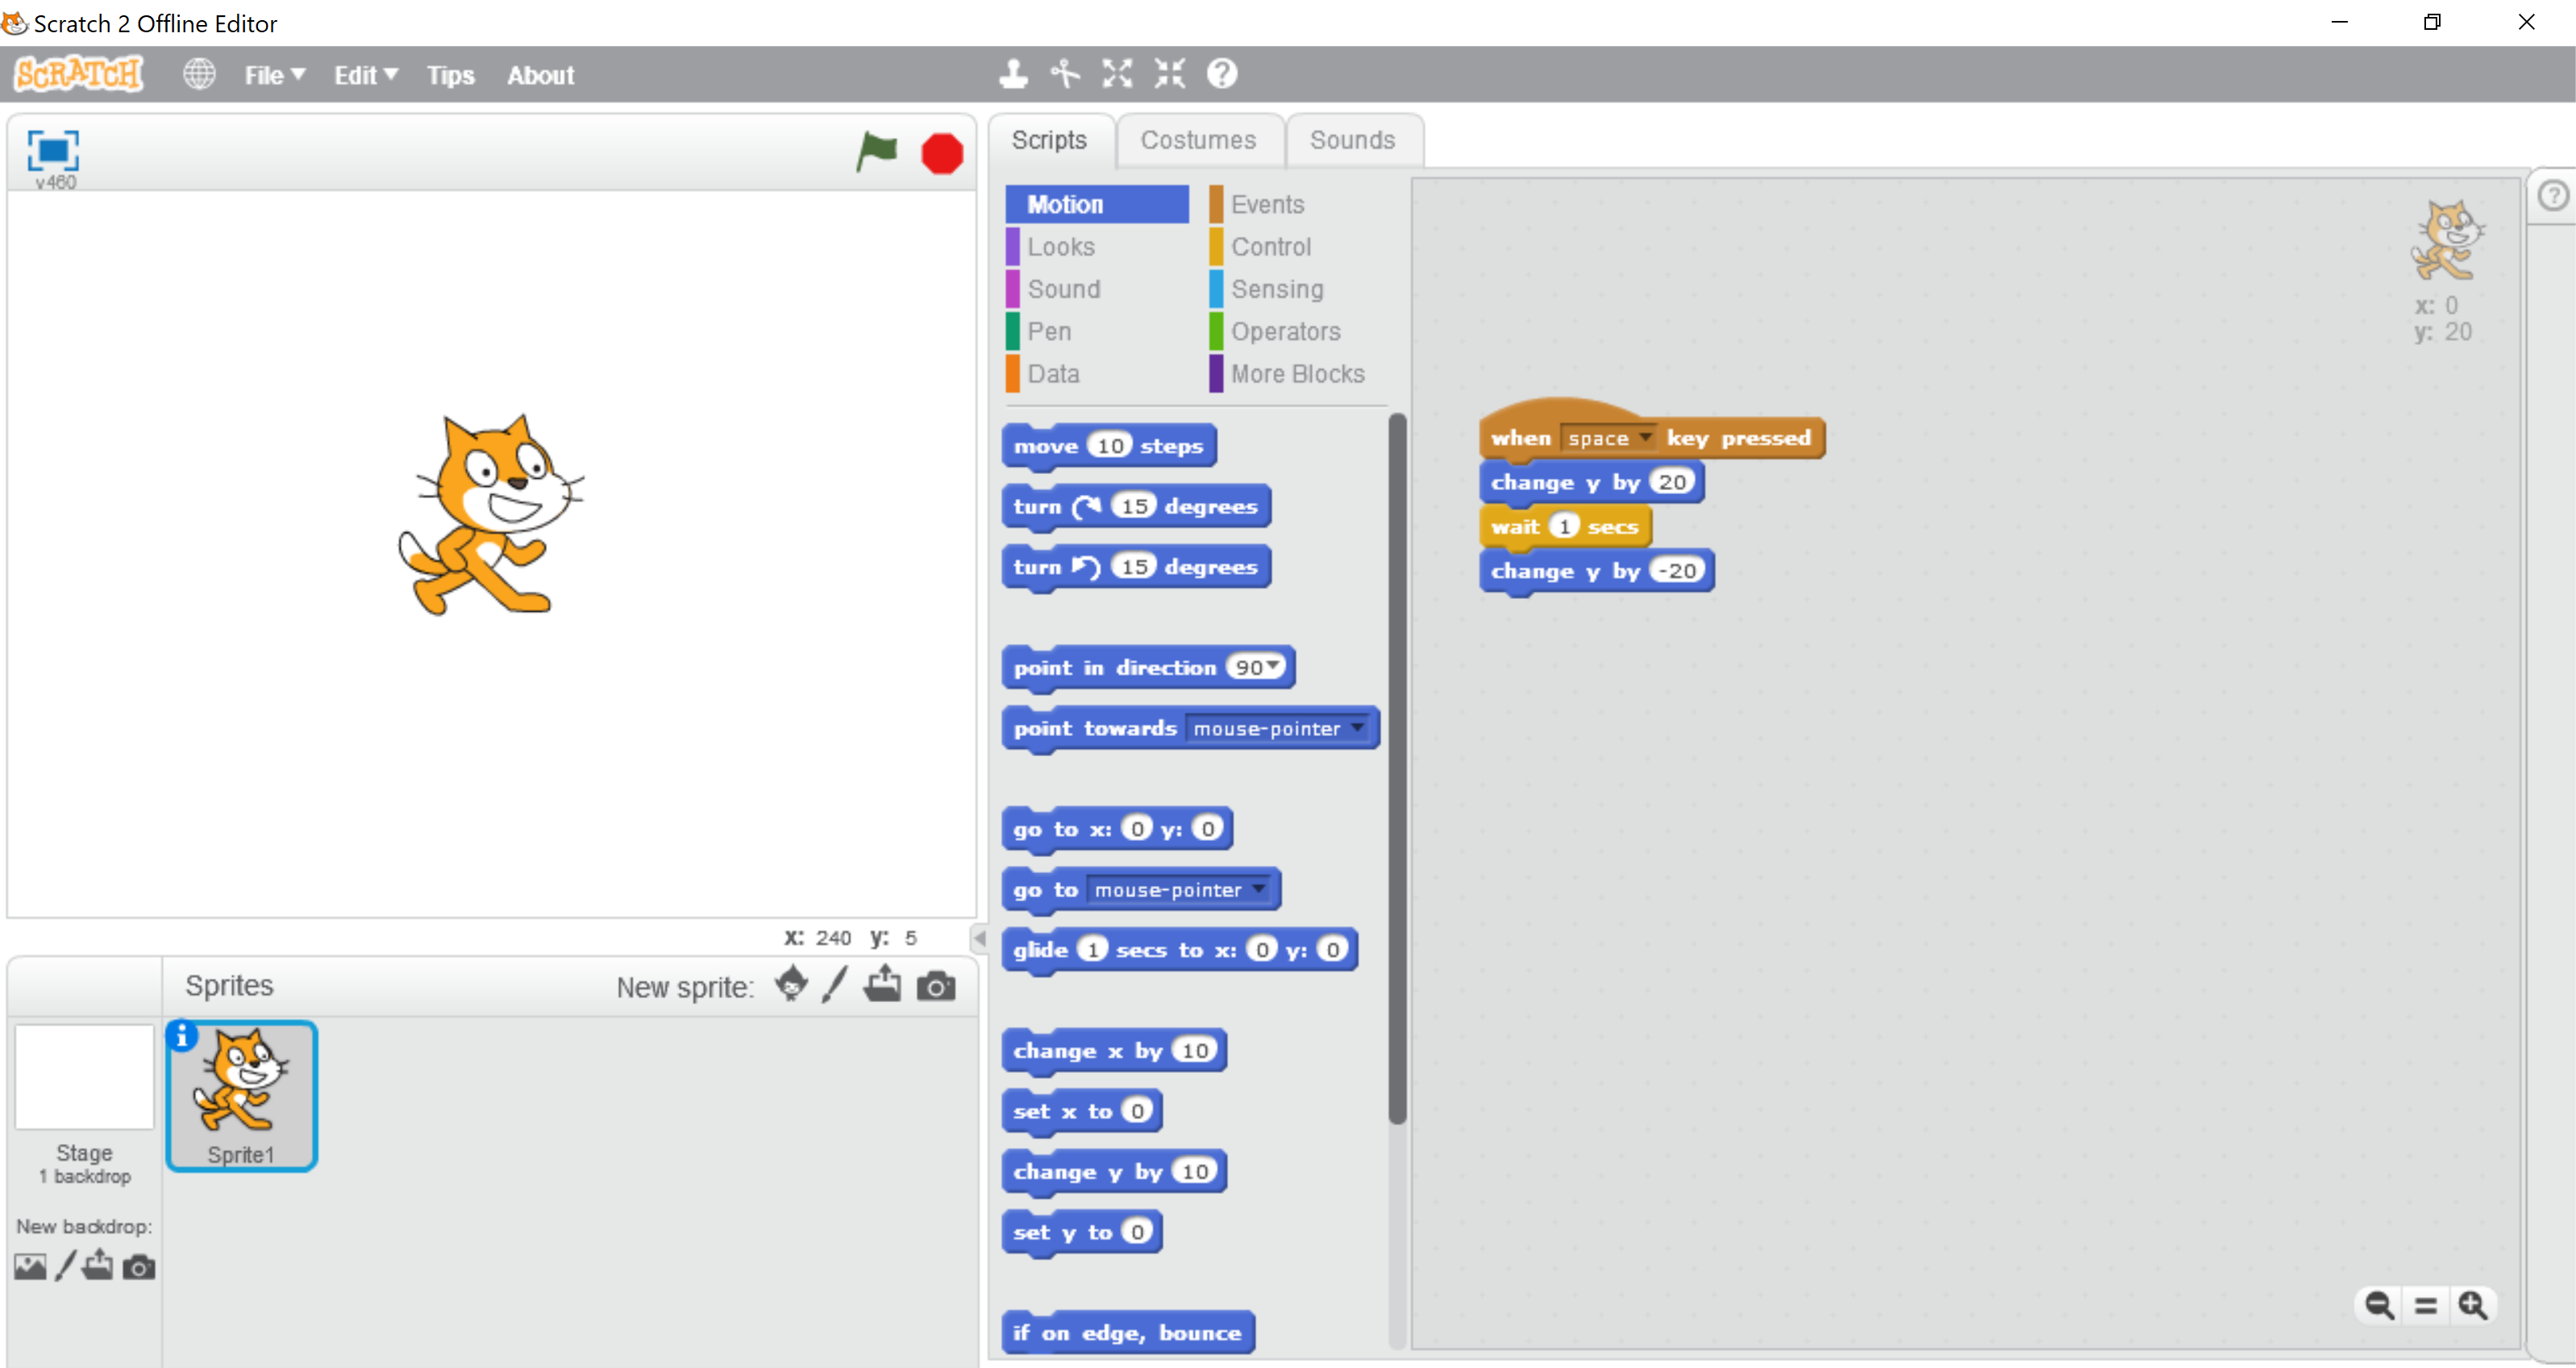Take a camera photo for a new sprite
Image resolution: width=2576 pixels, height=1368 pixels.
937,986
